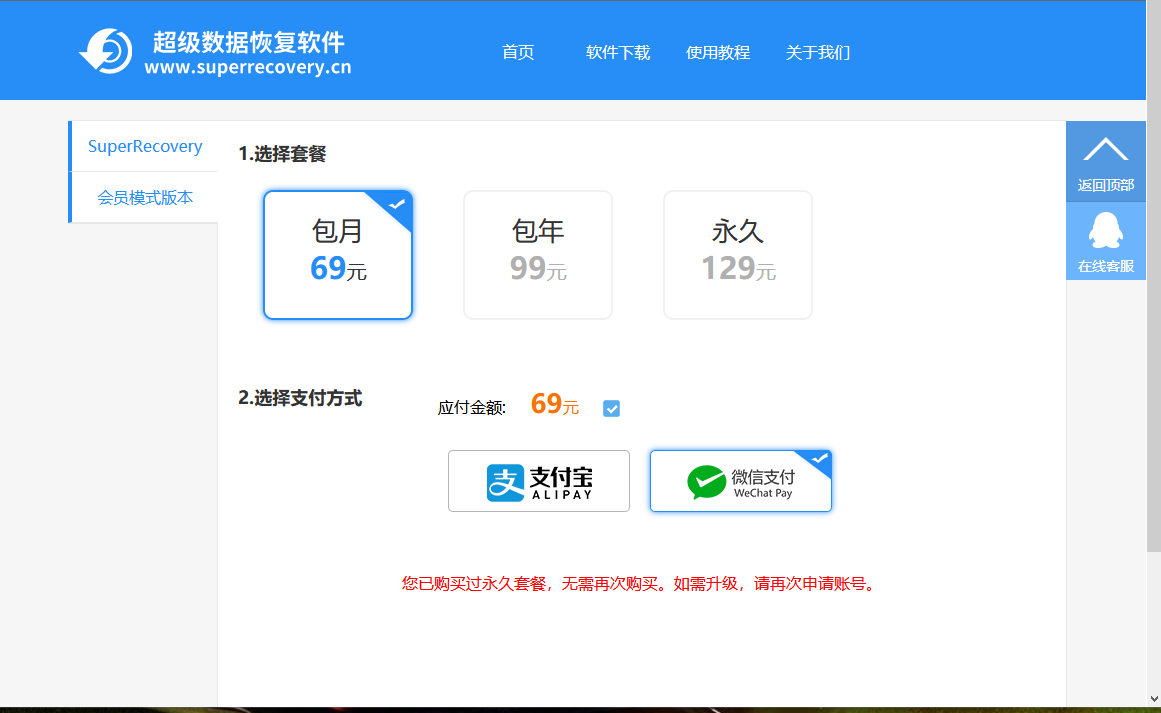Select the SuperRecovery sidebar tab
Image resolution: width=1161 pixels, height=713 pixels.
pyautogui.click(x=144, y=147)
